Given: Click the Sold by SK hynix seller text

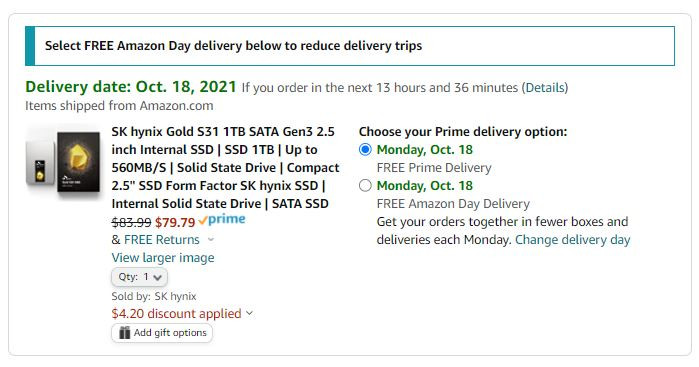Looking at the screenshot, I should (154, 296).
